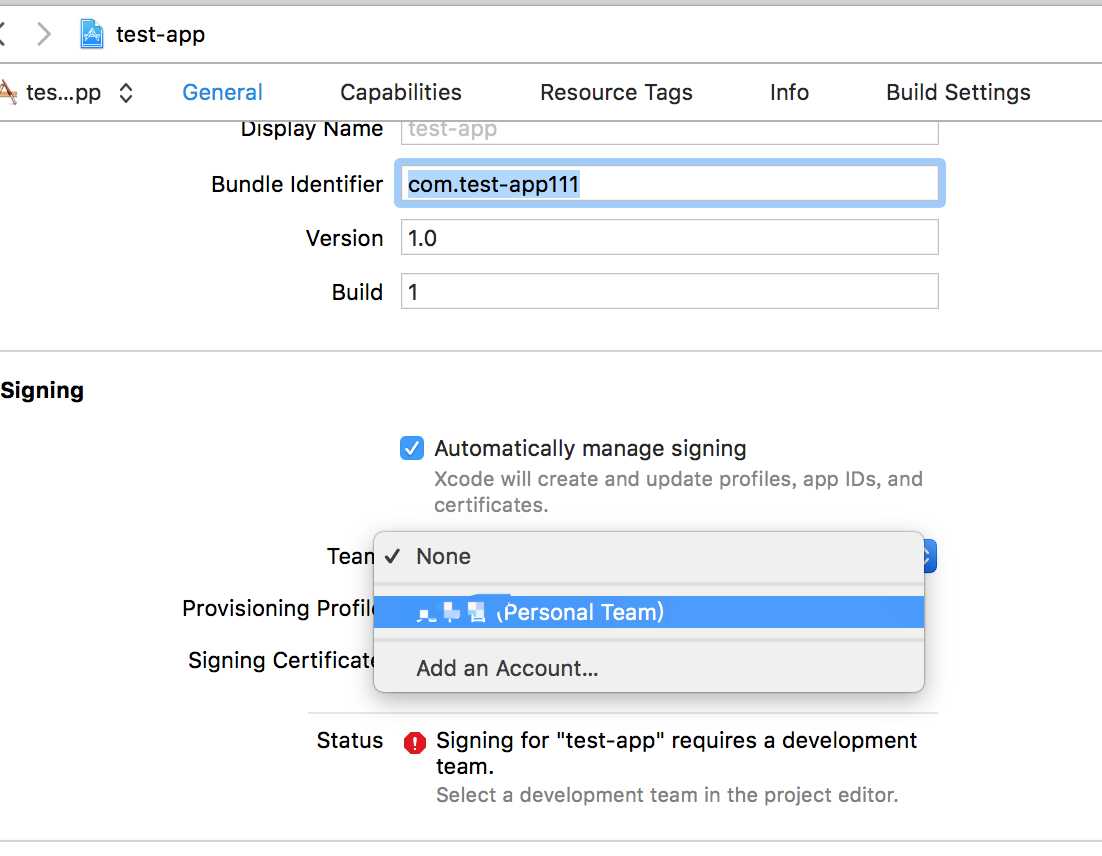
Task: Toggle Automatically manage signing checkbox
Action: point(412,448)
